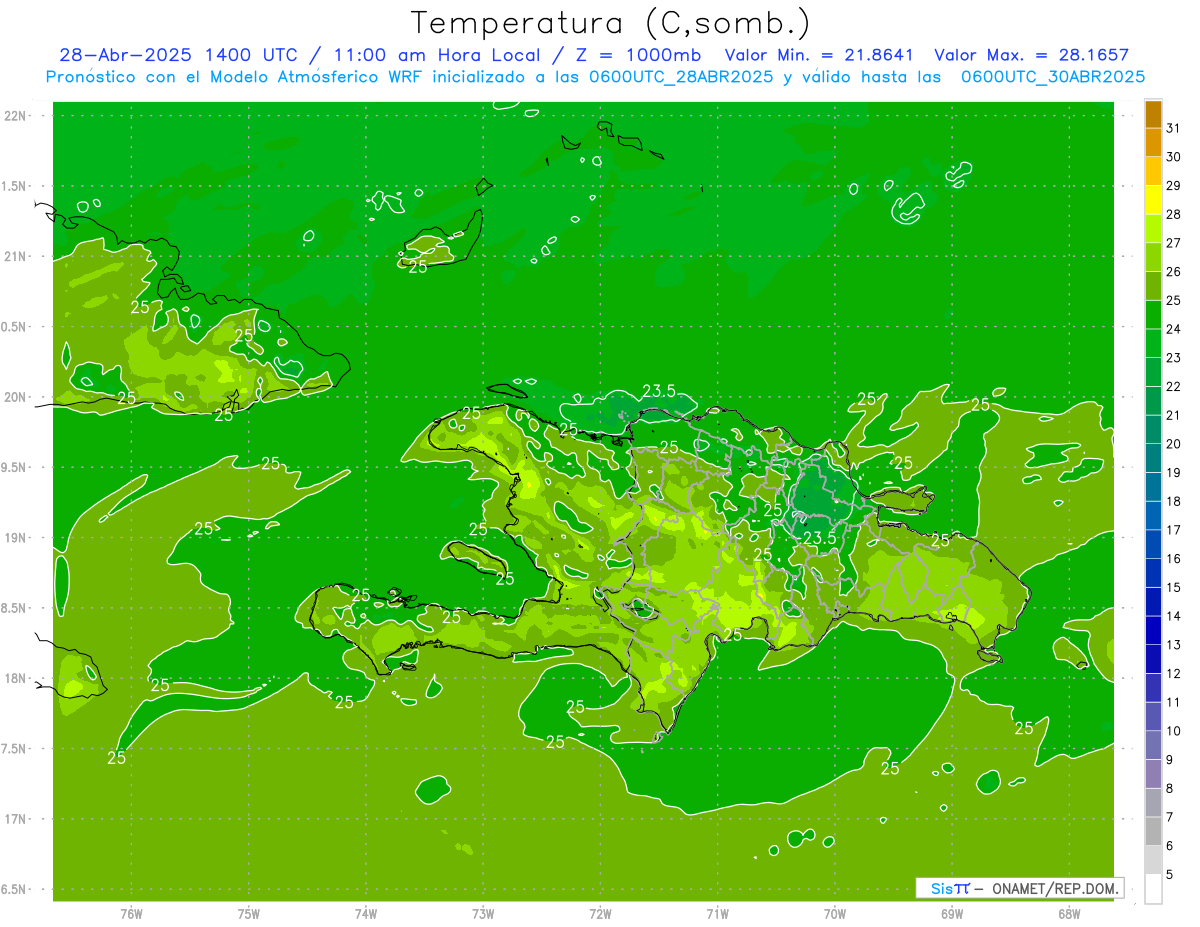Select the date text '28-Abr-2025 1400 UTC'

(x=178, y=55)
